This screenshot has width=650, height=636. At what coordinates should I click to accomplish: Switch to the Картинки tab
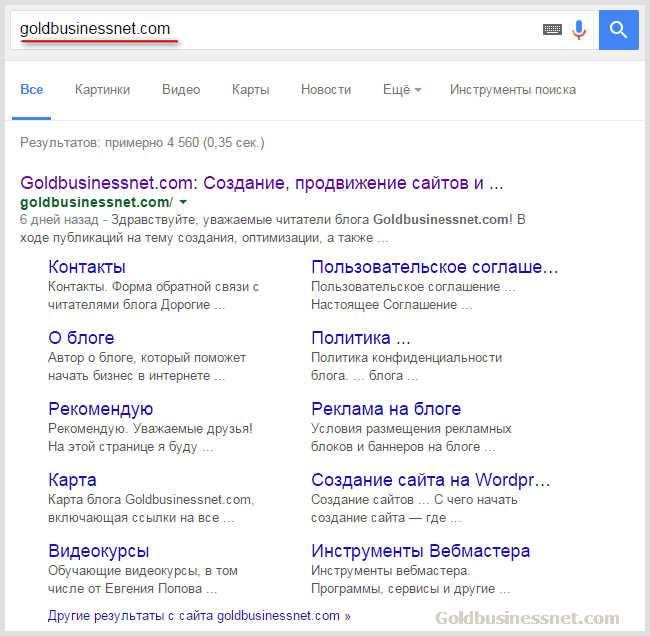tap(102, 90)
